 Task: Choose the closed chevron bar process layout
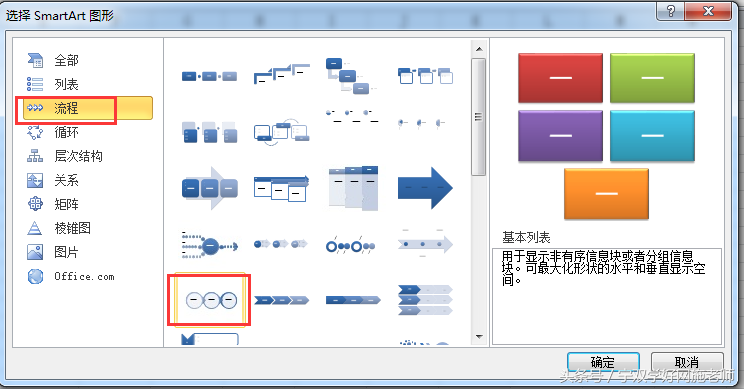tap(353, 300)
